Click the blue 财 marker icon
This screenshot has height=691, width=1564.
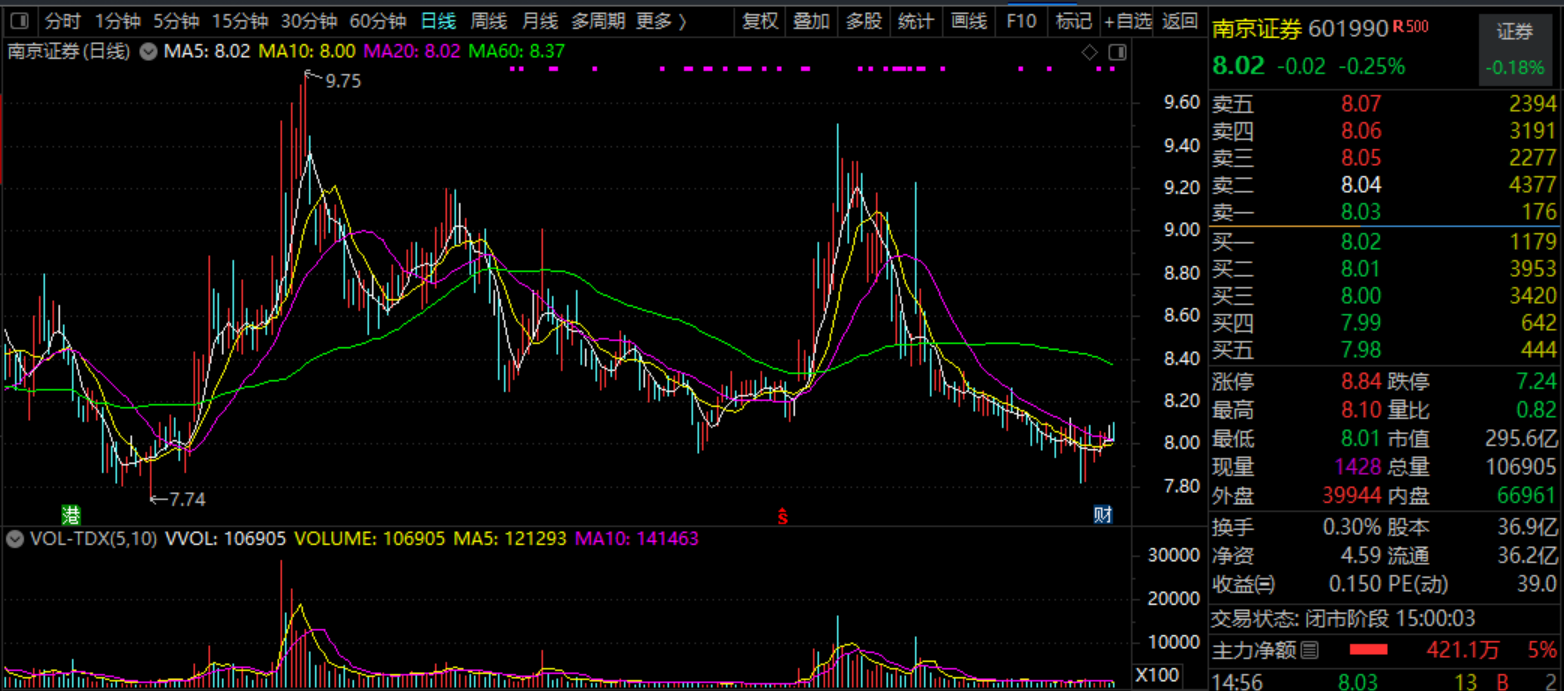1102,515
